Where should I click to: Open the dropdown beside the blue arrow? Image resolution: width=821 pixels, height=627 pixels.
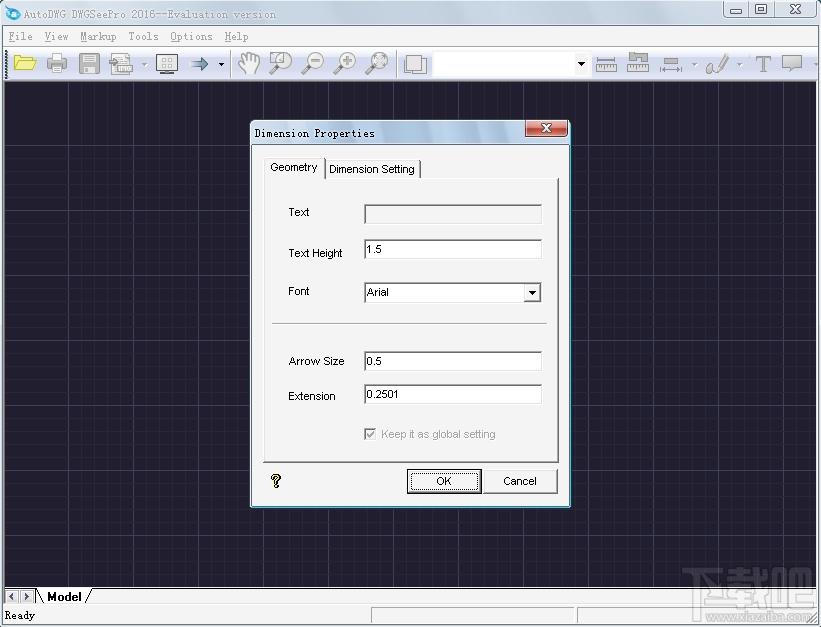pos(221,64)
